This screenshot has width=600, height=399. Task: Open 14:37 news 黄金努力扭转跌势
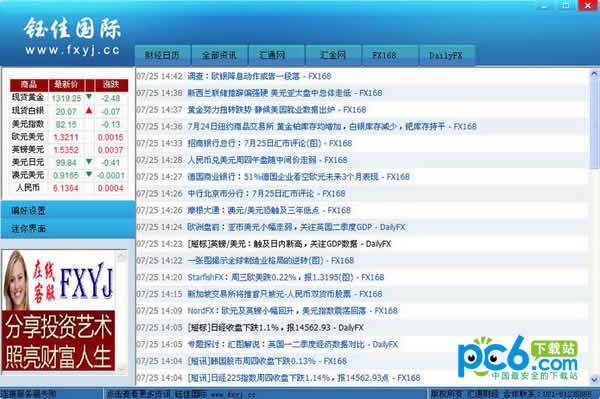[277, 110]
